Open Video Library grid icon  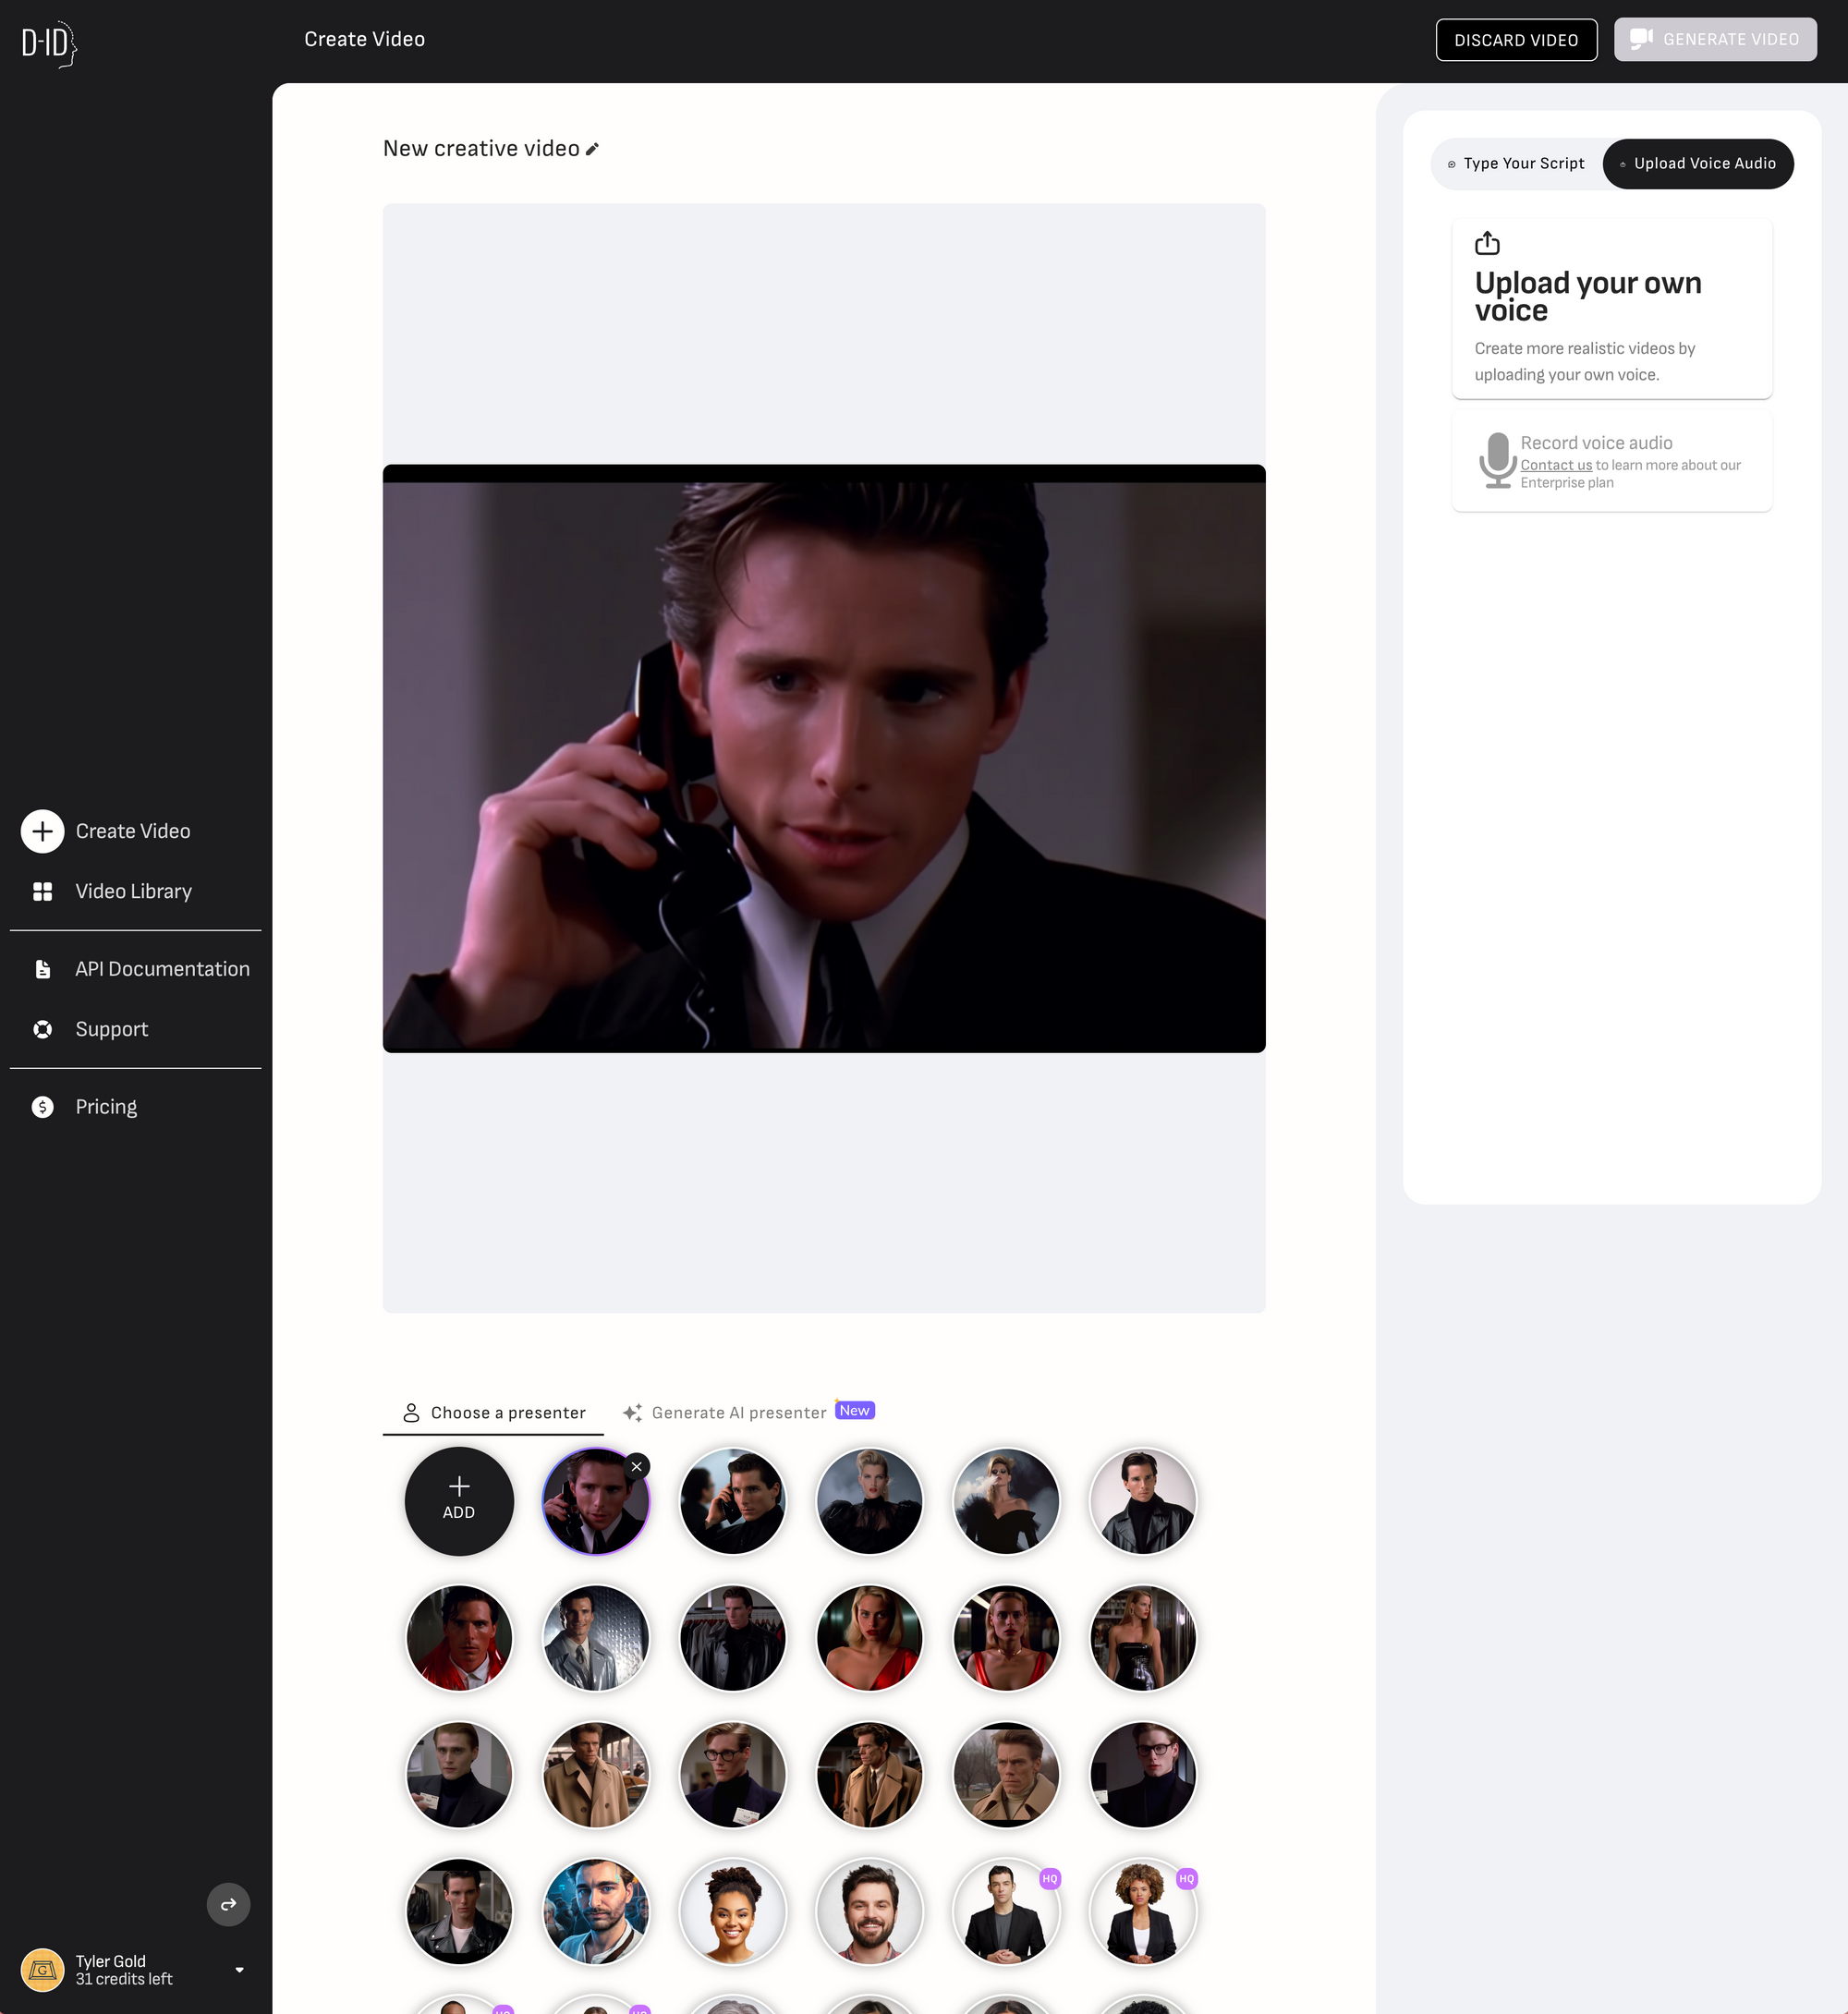pyautogui.click(x=42, y=891)
